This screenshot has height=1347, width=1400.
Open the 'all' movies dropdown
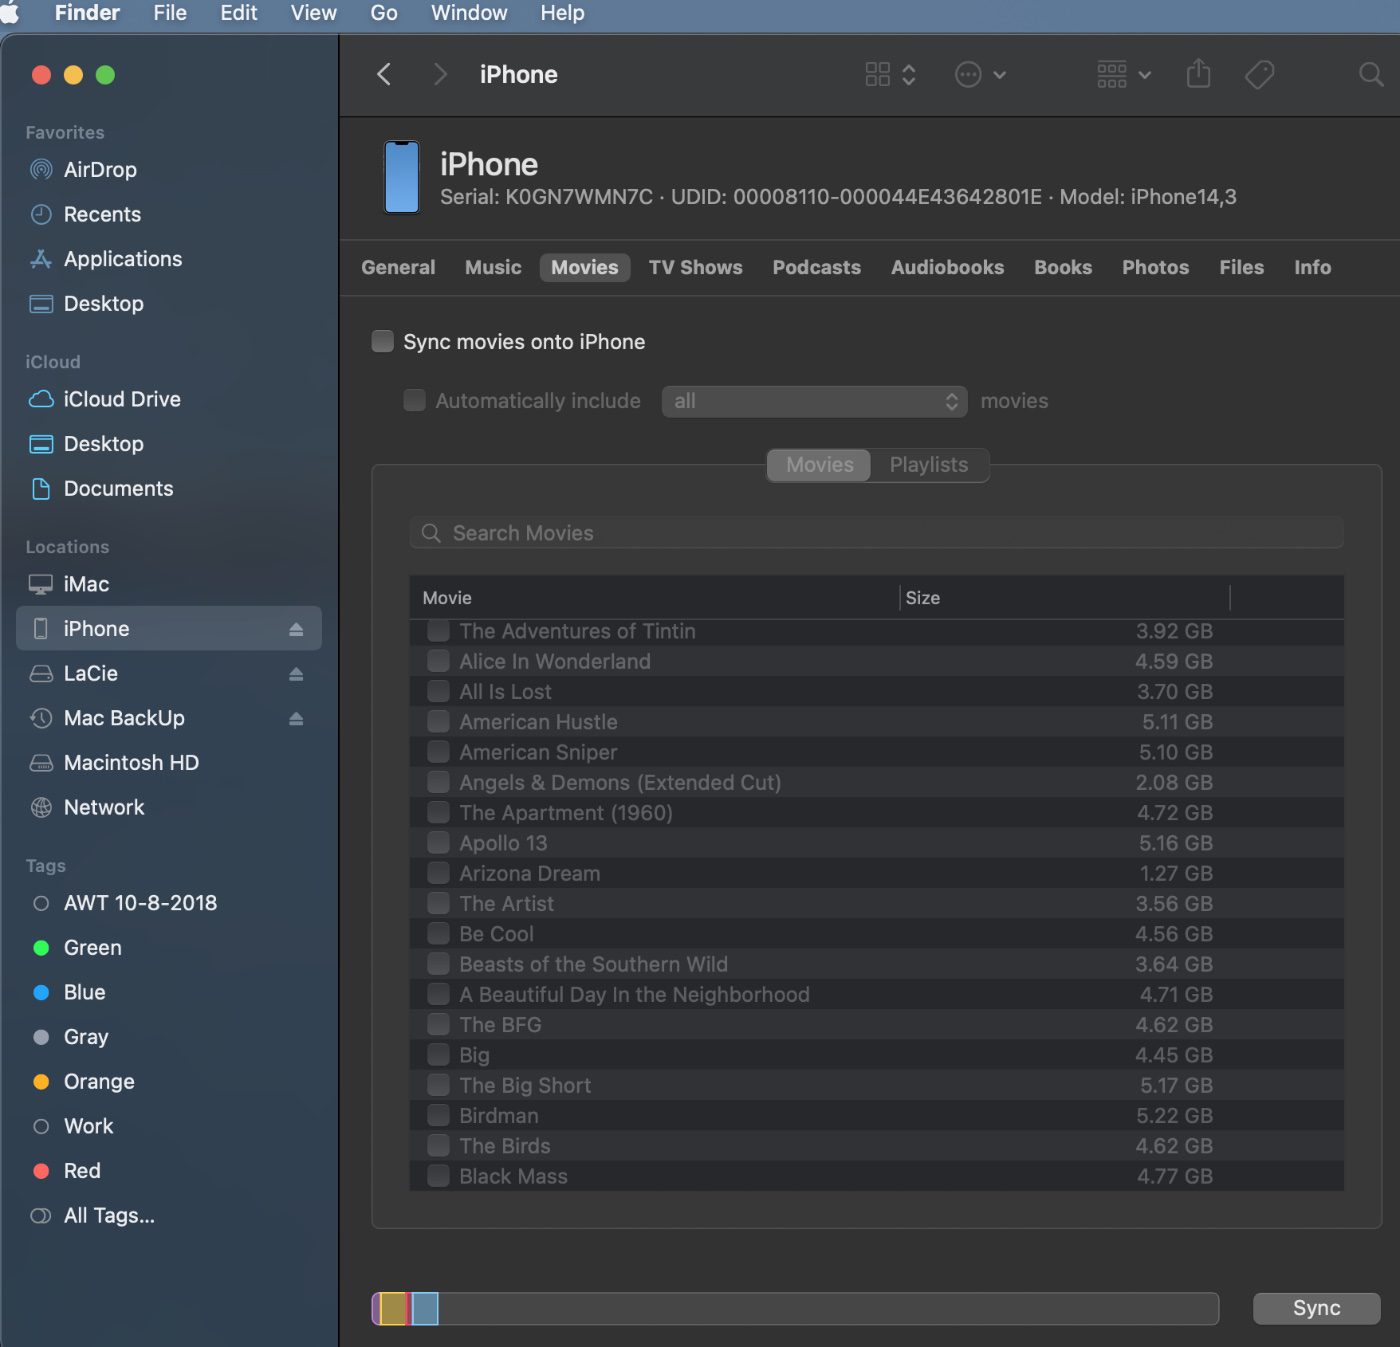click(x=814, y=401)
